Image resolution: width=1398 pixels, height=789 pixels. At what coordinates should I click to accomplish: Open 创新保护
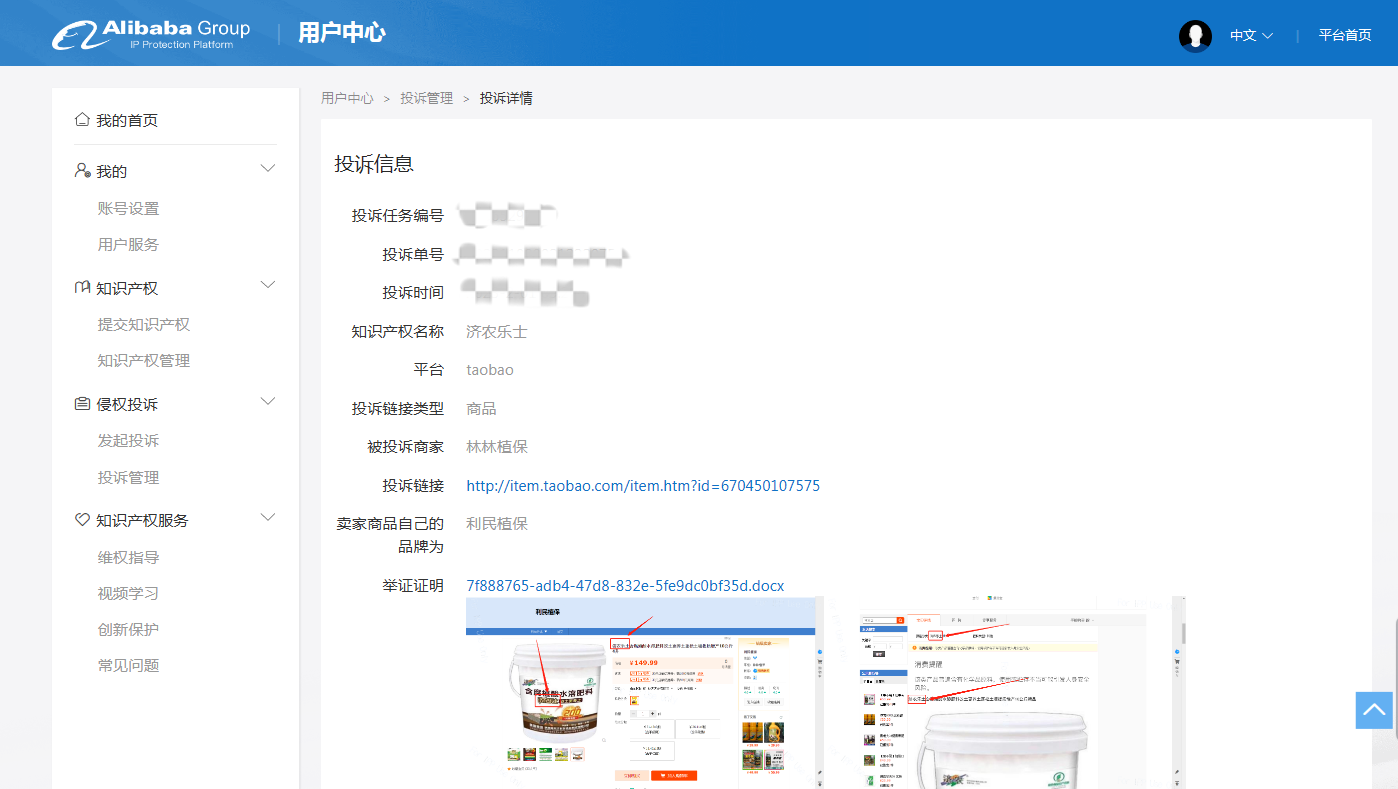tap(128, 629)
